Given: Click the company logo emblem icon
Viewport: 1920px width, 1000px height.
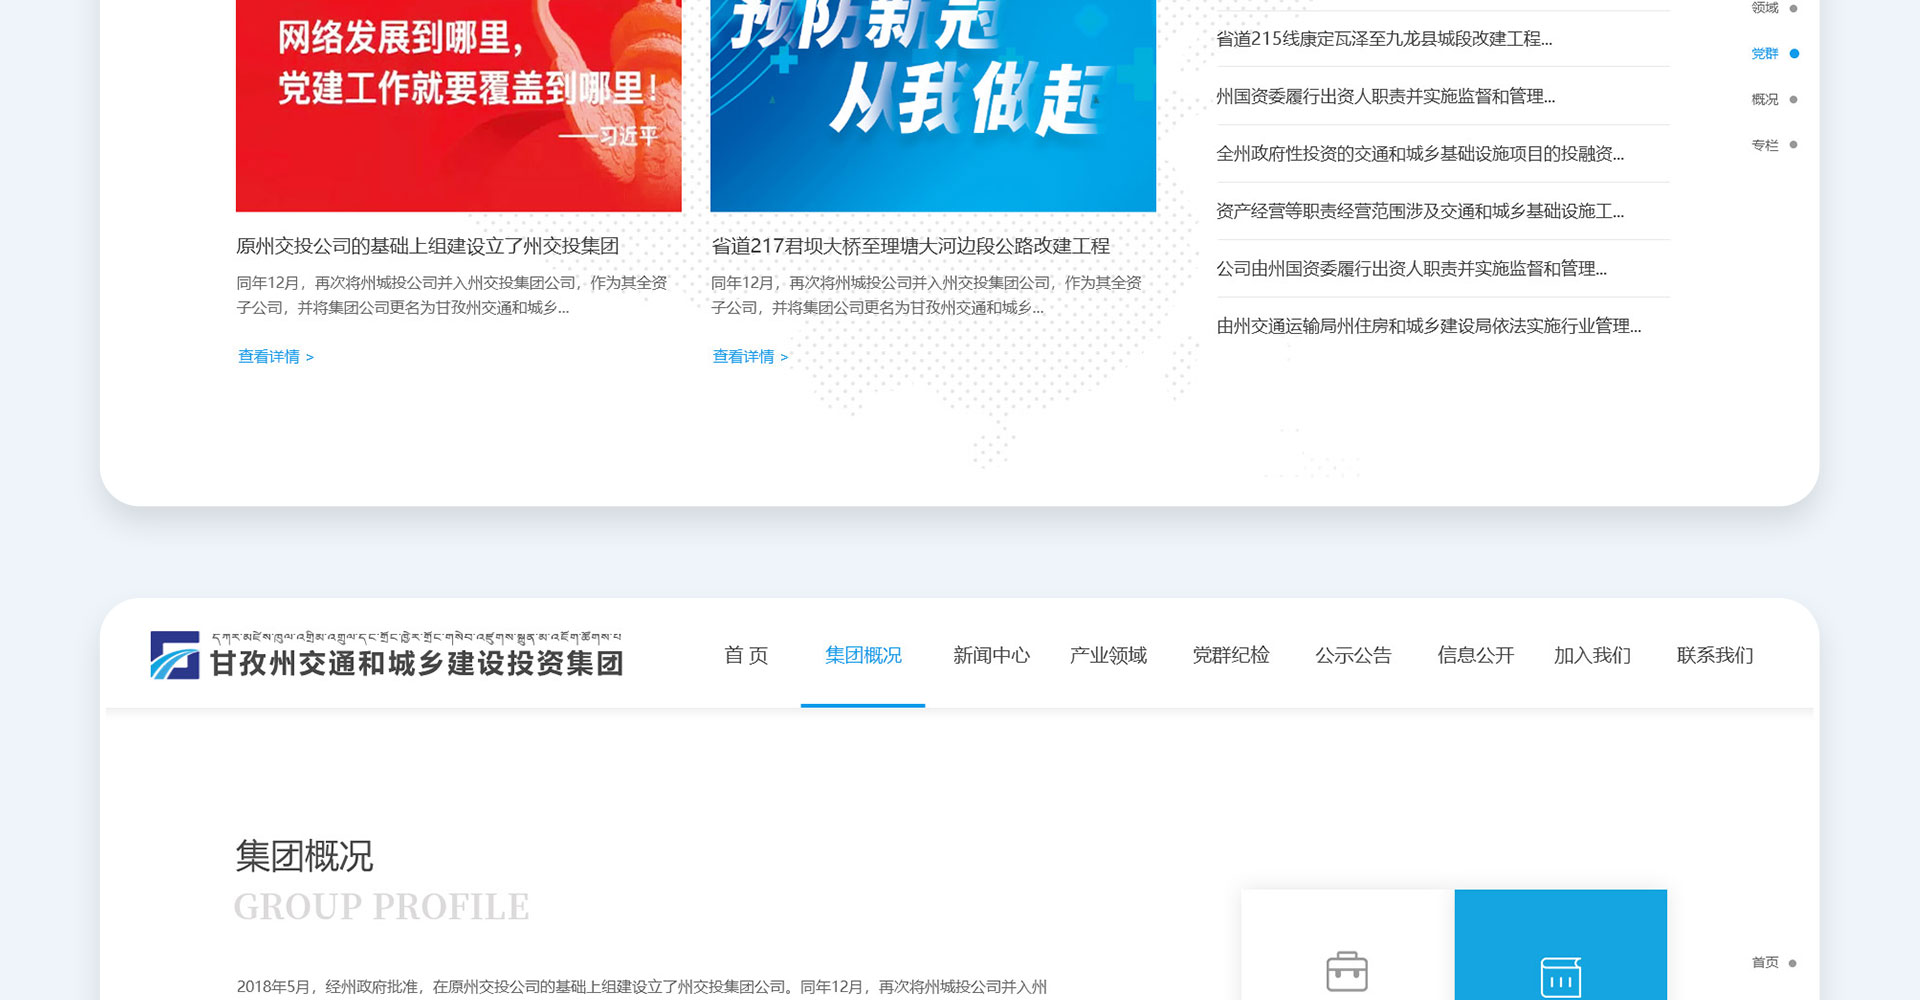Looking at the screenshot, I should pyautogui.click(x=175, y=655).
